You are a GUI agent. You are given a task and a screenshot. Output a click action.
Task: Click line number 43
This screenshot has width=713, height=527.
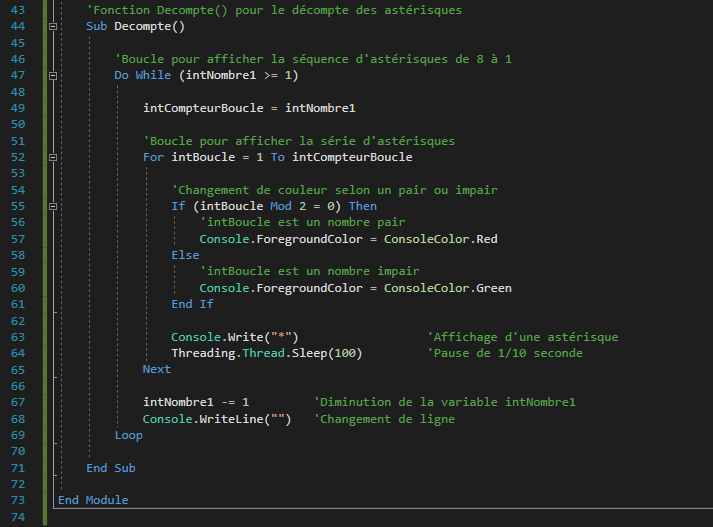click(18, 10)
